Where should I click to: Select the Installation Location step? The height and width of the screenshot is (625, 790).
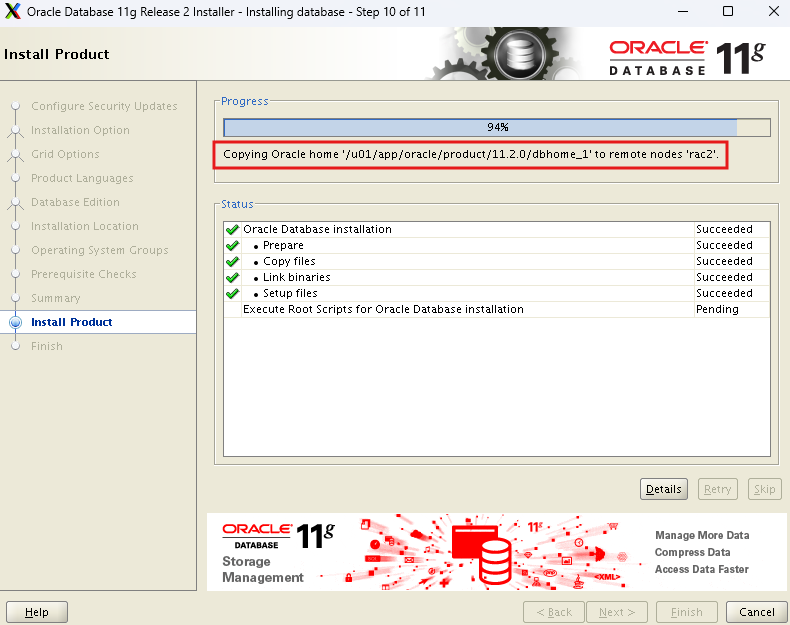[x=85, y=226]
